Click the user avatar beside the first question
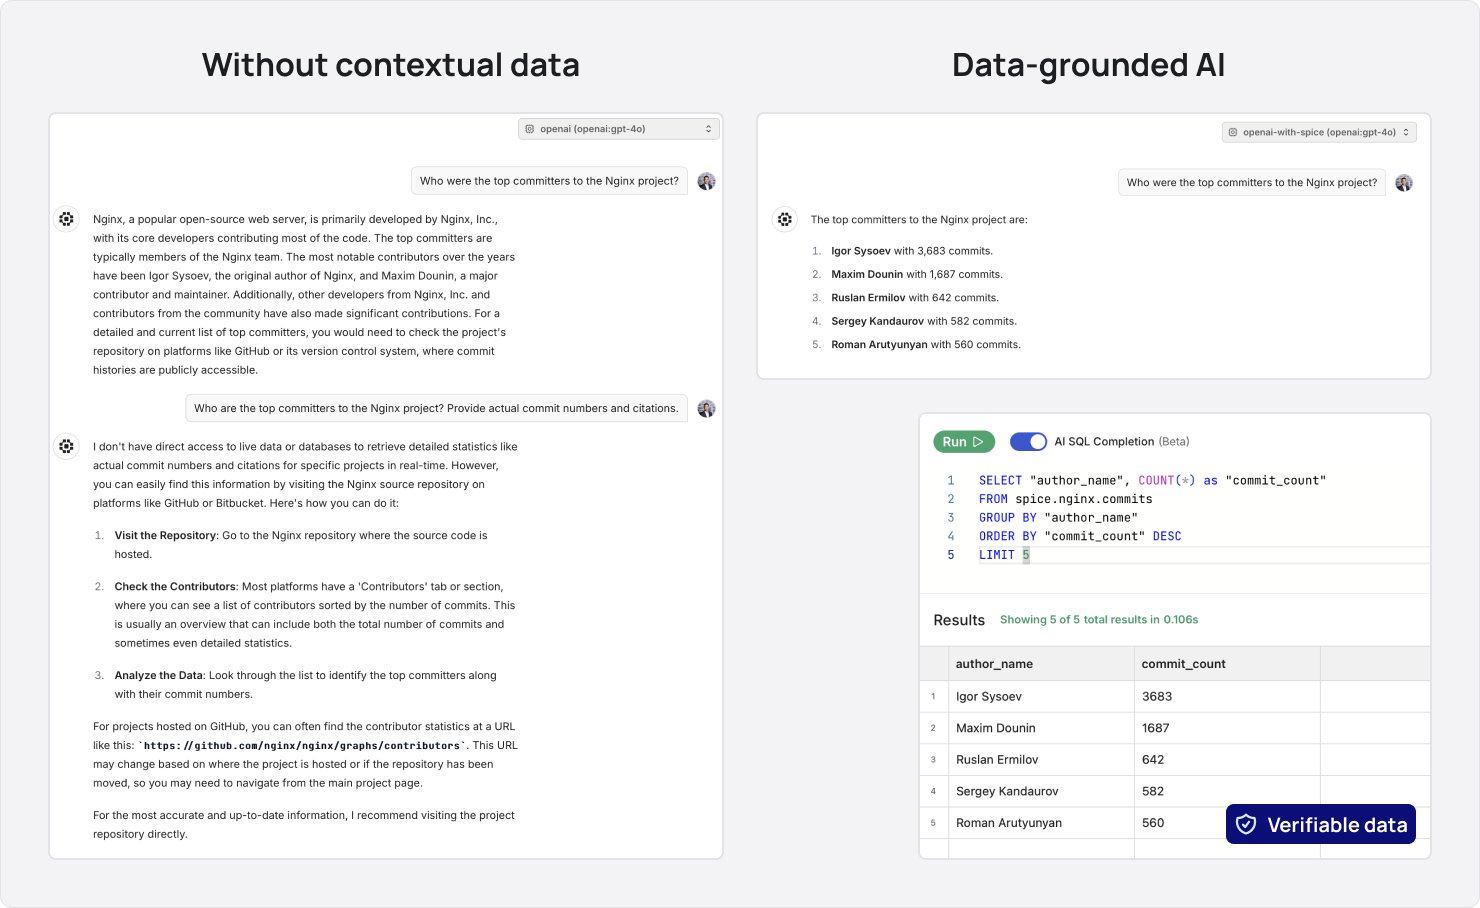The image size is (1480, 908). pos(707,180)
